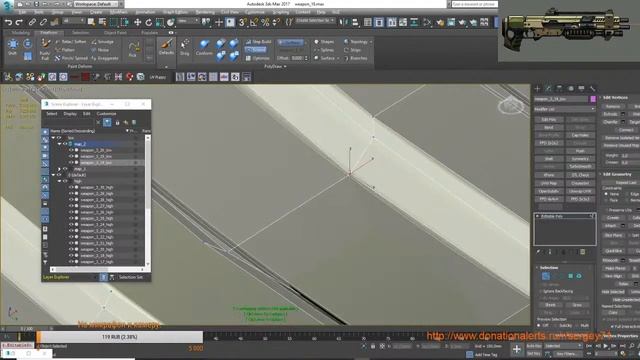Switch to the Populate ribbon tab
Viewport: 640px width, 360px height.
coord(149,33)
